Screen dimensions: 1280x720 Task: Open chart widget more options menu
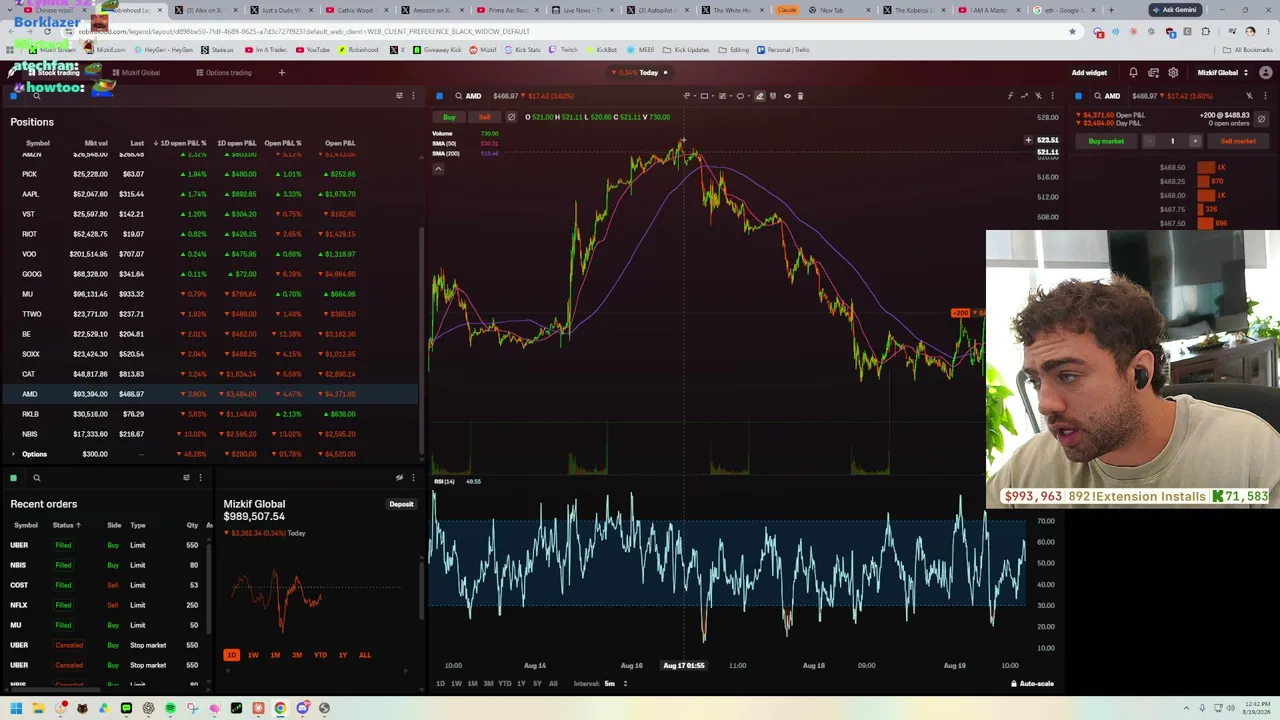(x=1052, y=96)
